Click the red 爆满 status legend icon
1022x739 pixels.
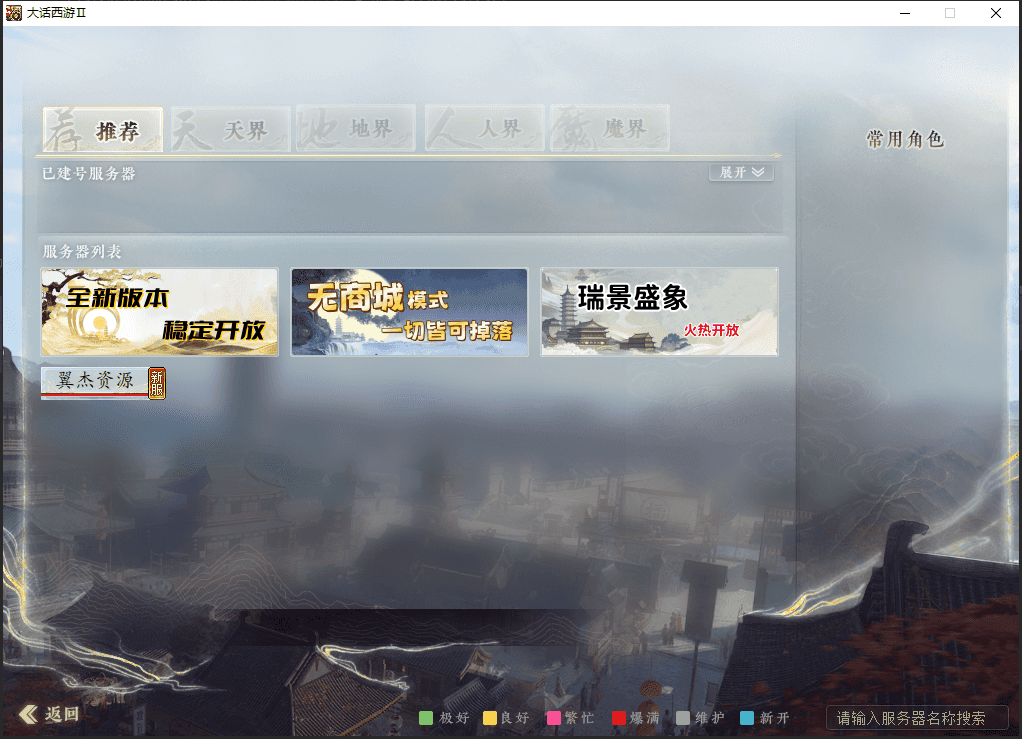tap(618, 718)
